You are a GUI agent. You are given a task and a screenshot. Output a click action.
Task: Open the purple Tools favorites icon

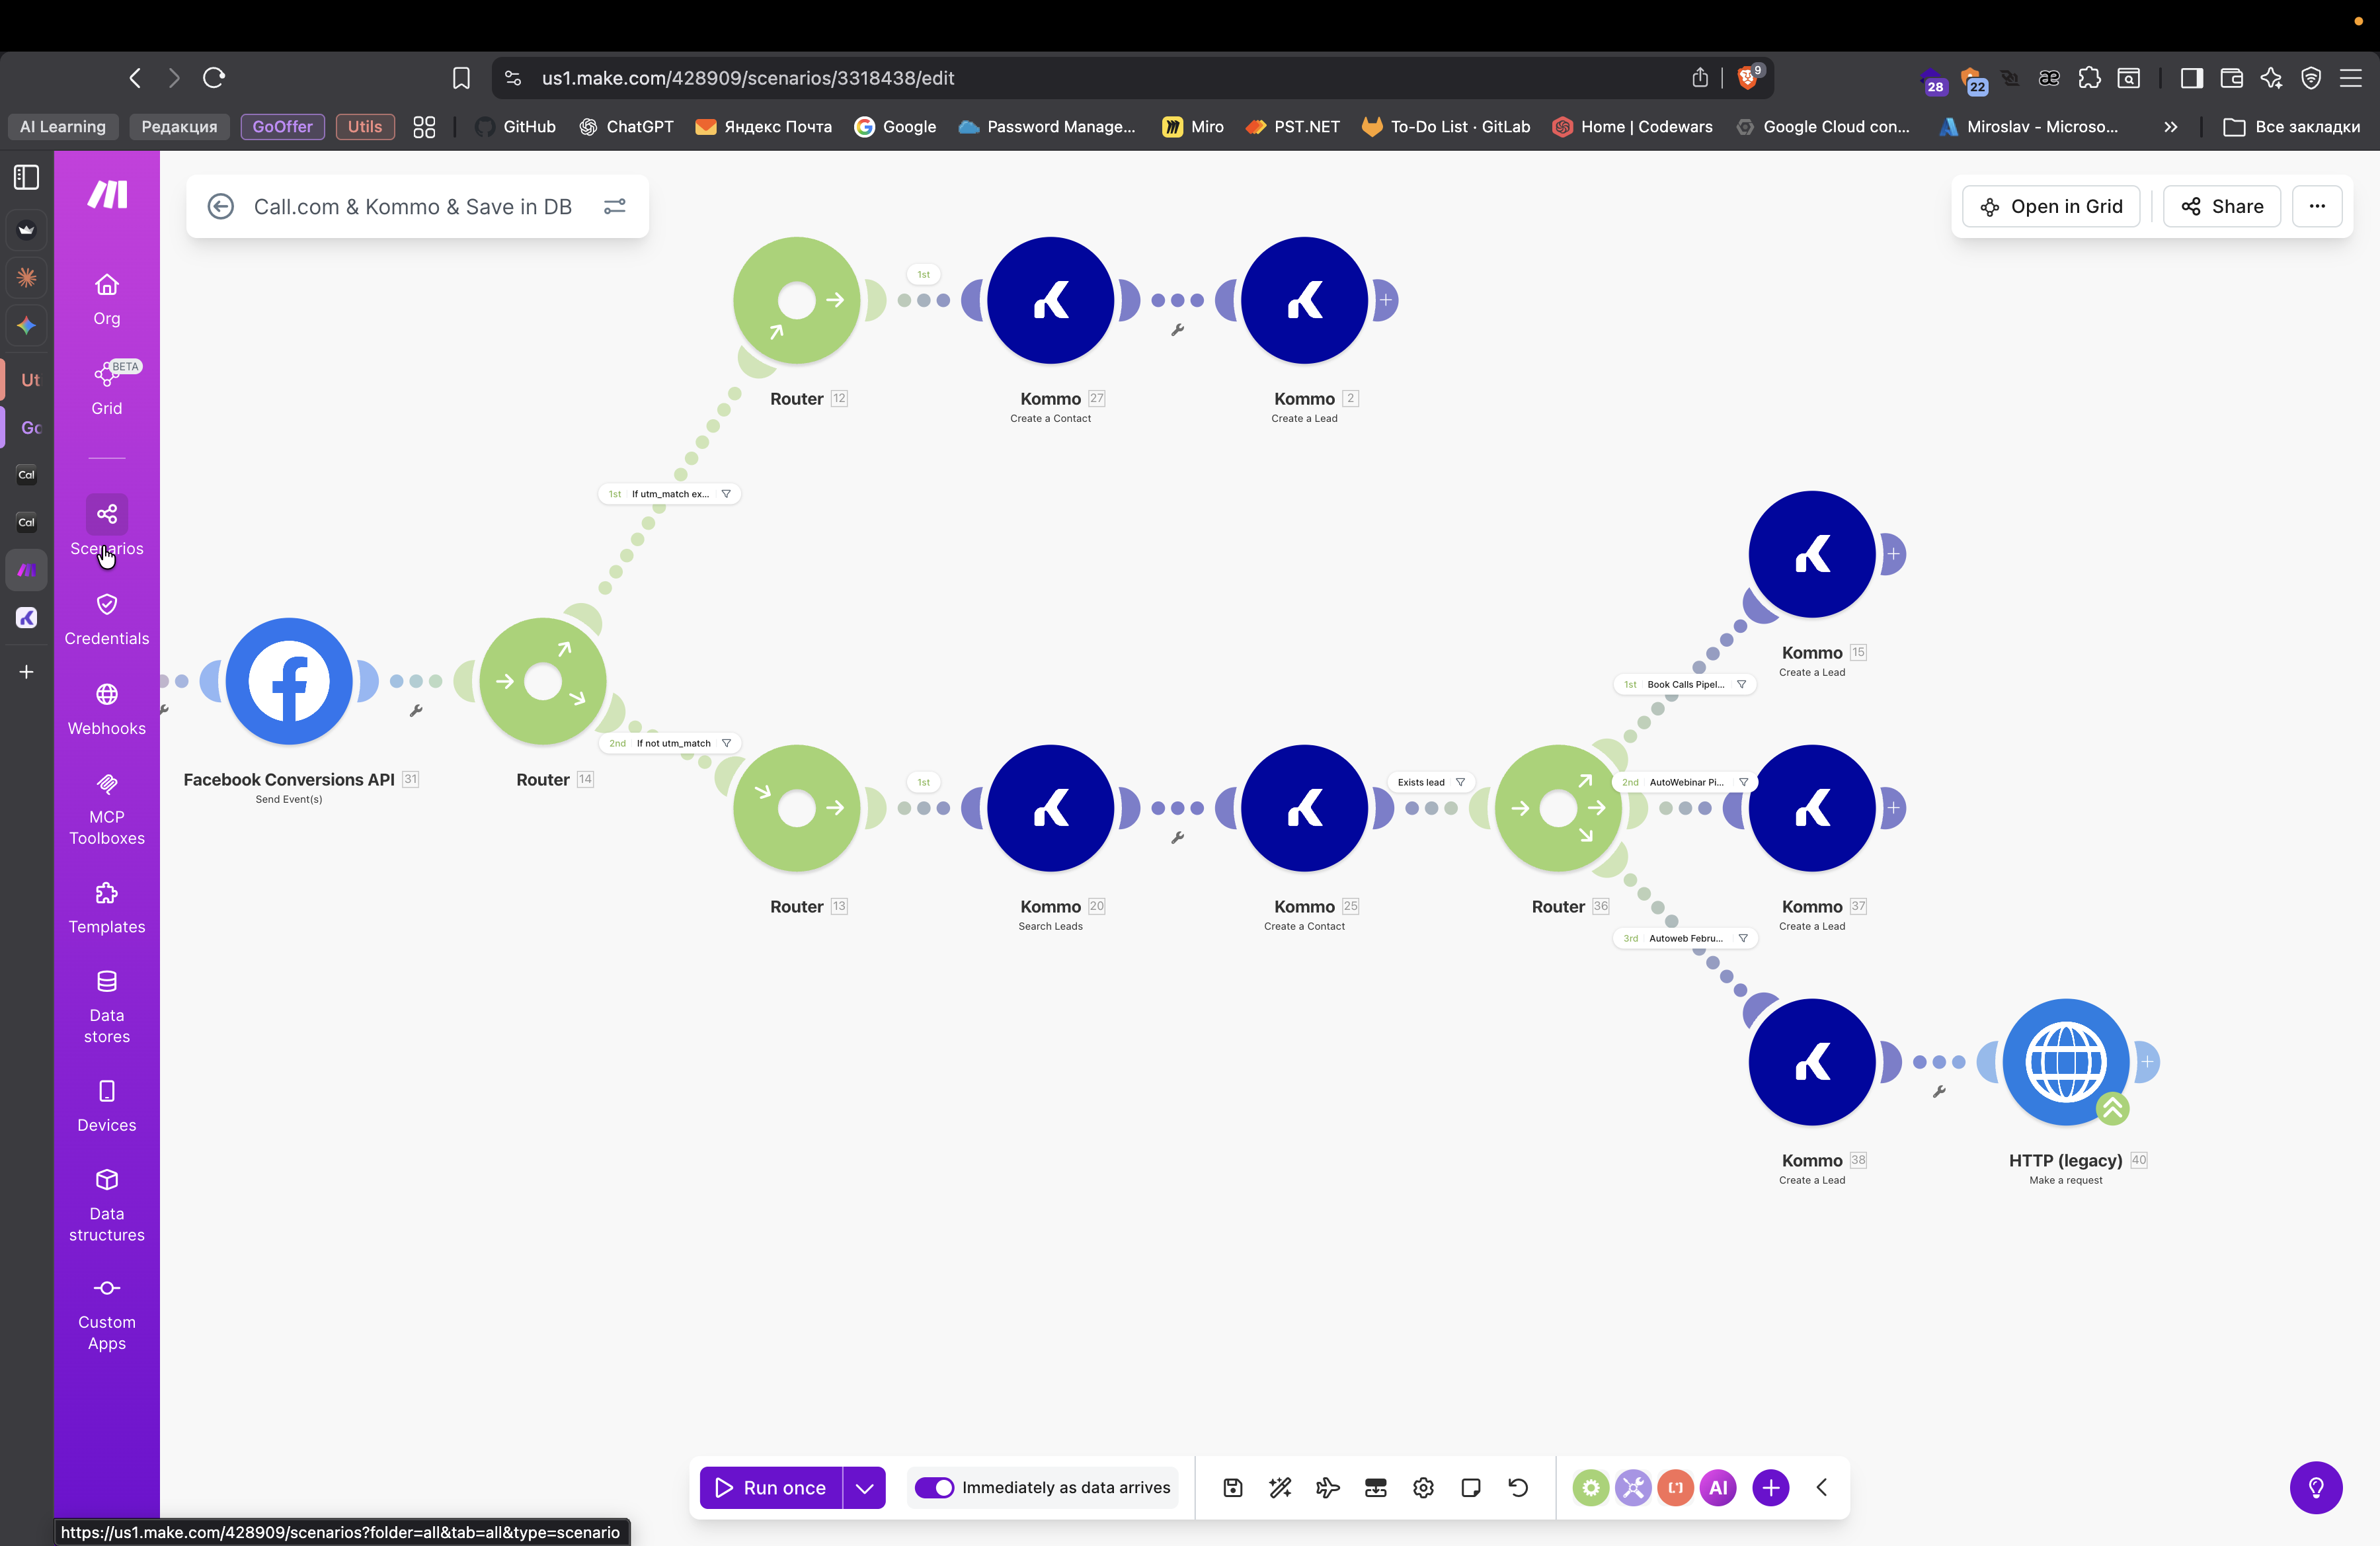[1633, 1487]
